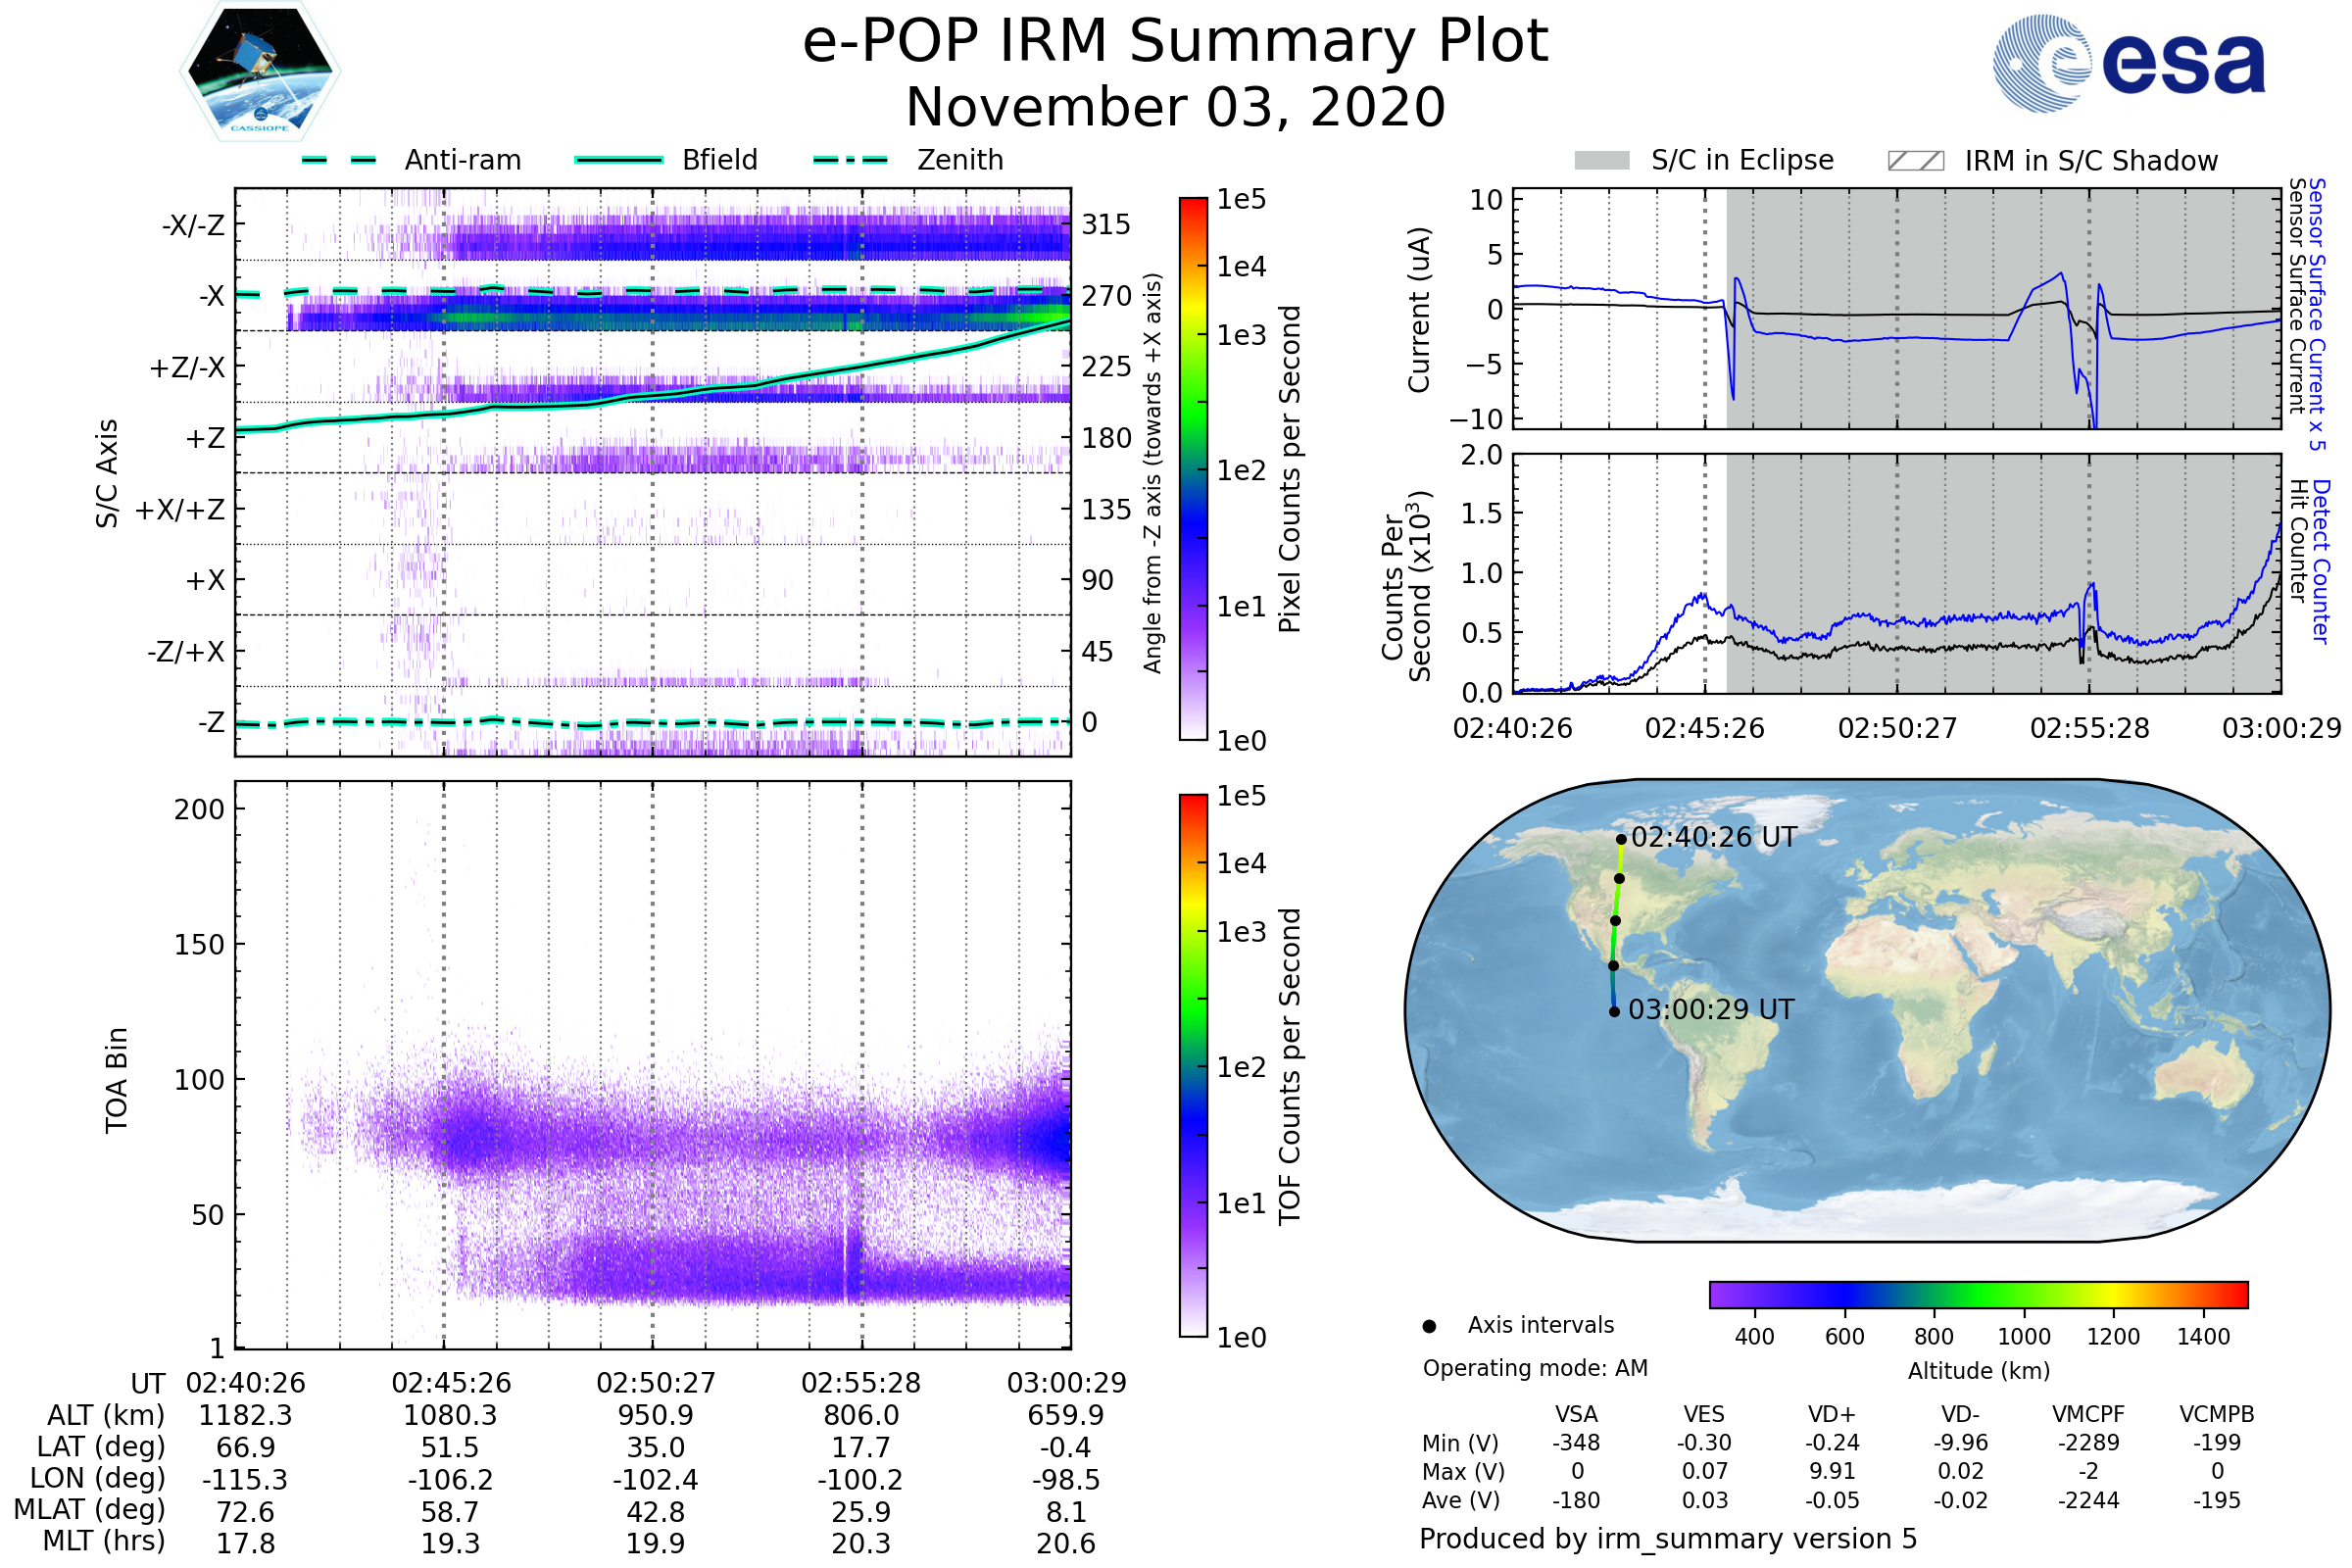The height and width of the screenshot is (1568, 2352).
Task: Click the Bfield solid legend line
Action: 618,160
